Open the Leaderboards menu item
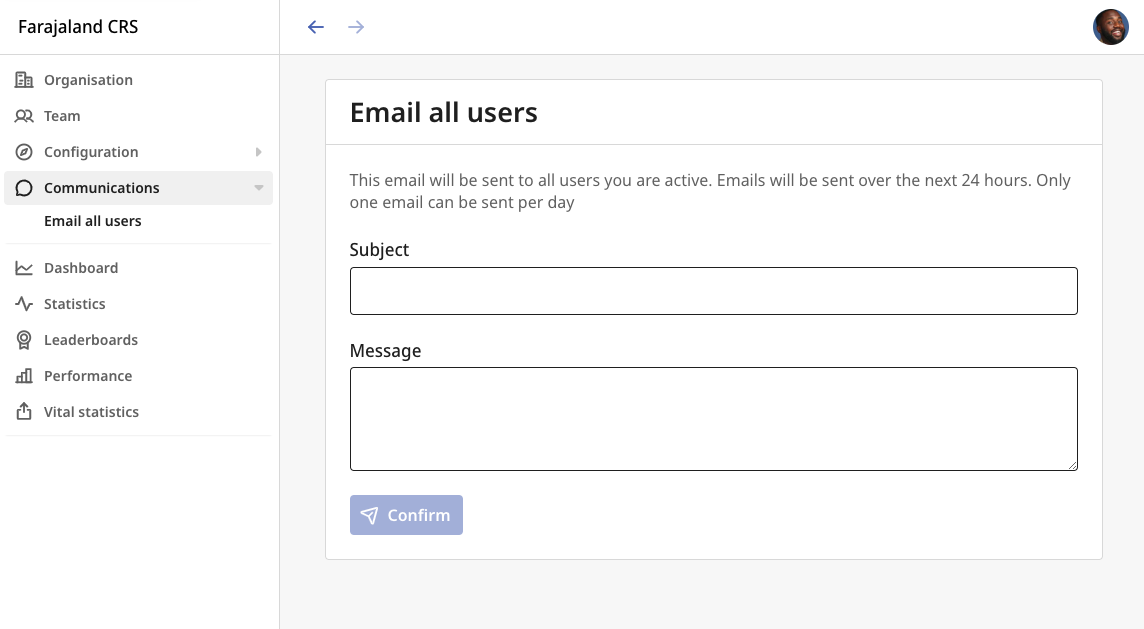This screenshot has width=1144, height=629. (91, 340)
